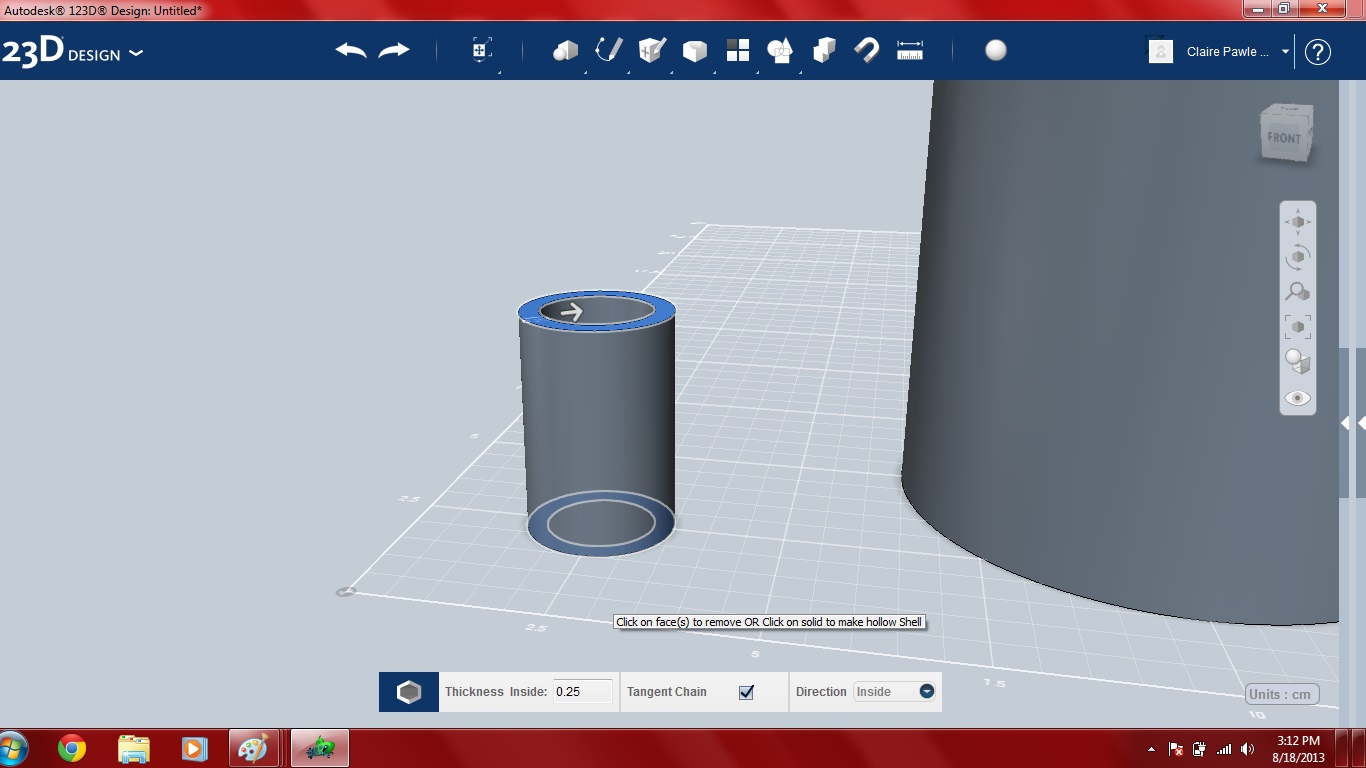Click the Fit view icon
This screenshot has width=1366, height=768.
click(1298, 327)
